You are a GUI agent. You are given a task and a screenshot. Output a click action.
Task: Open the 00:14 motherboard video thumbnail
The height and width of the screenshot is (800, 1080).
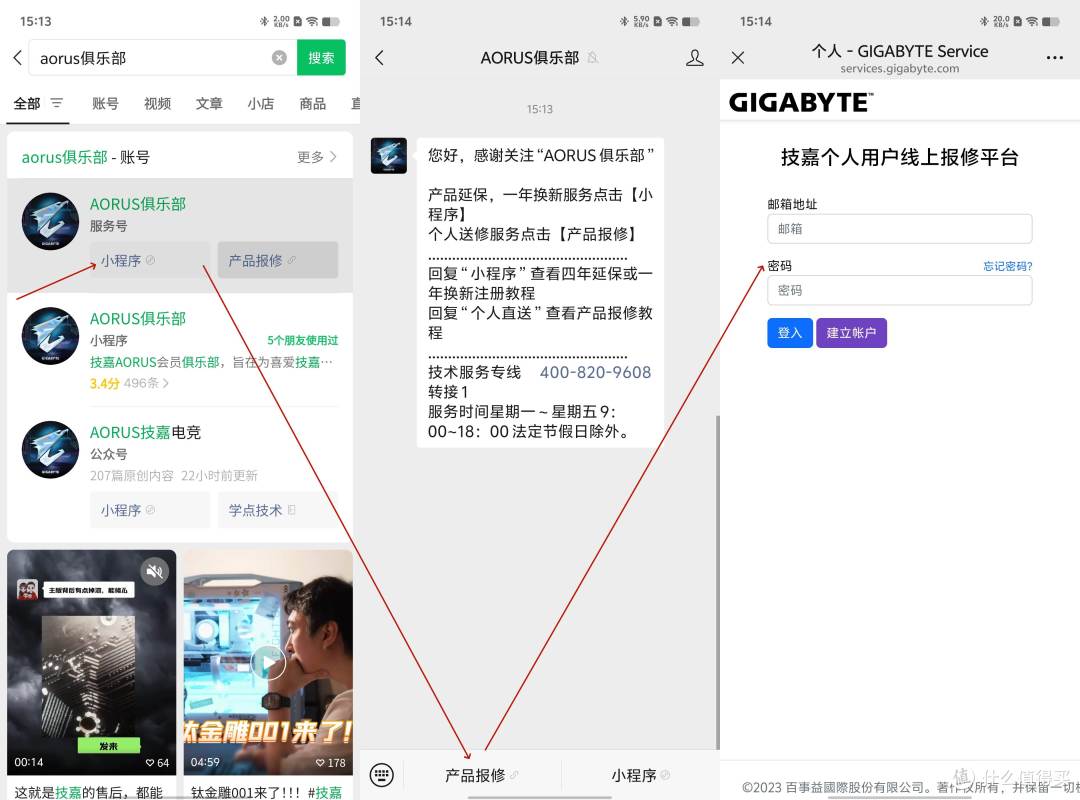pyautogui.click(x=92, y=662)
